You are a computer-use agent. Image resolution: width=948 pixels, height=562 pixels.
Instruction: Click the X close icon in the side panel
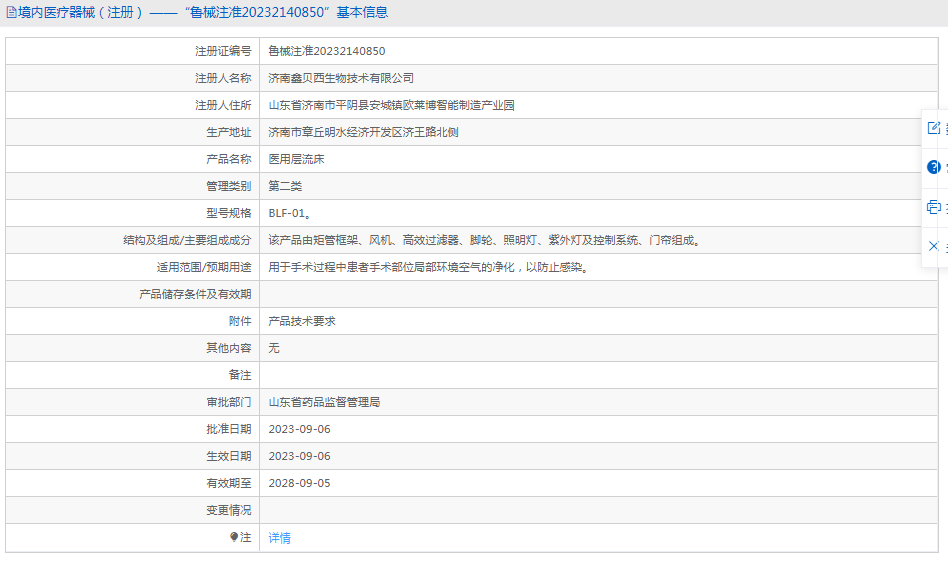[933, 246]
